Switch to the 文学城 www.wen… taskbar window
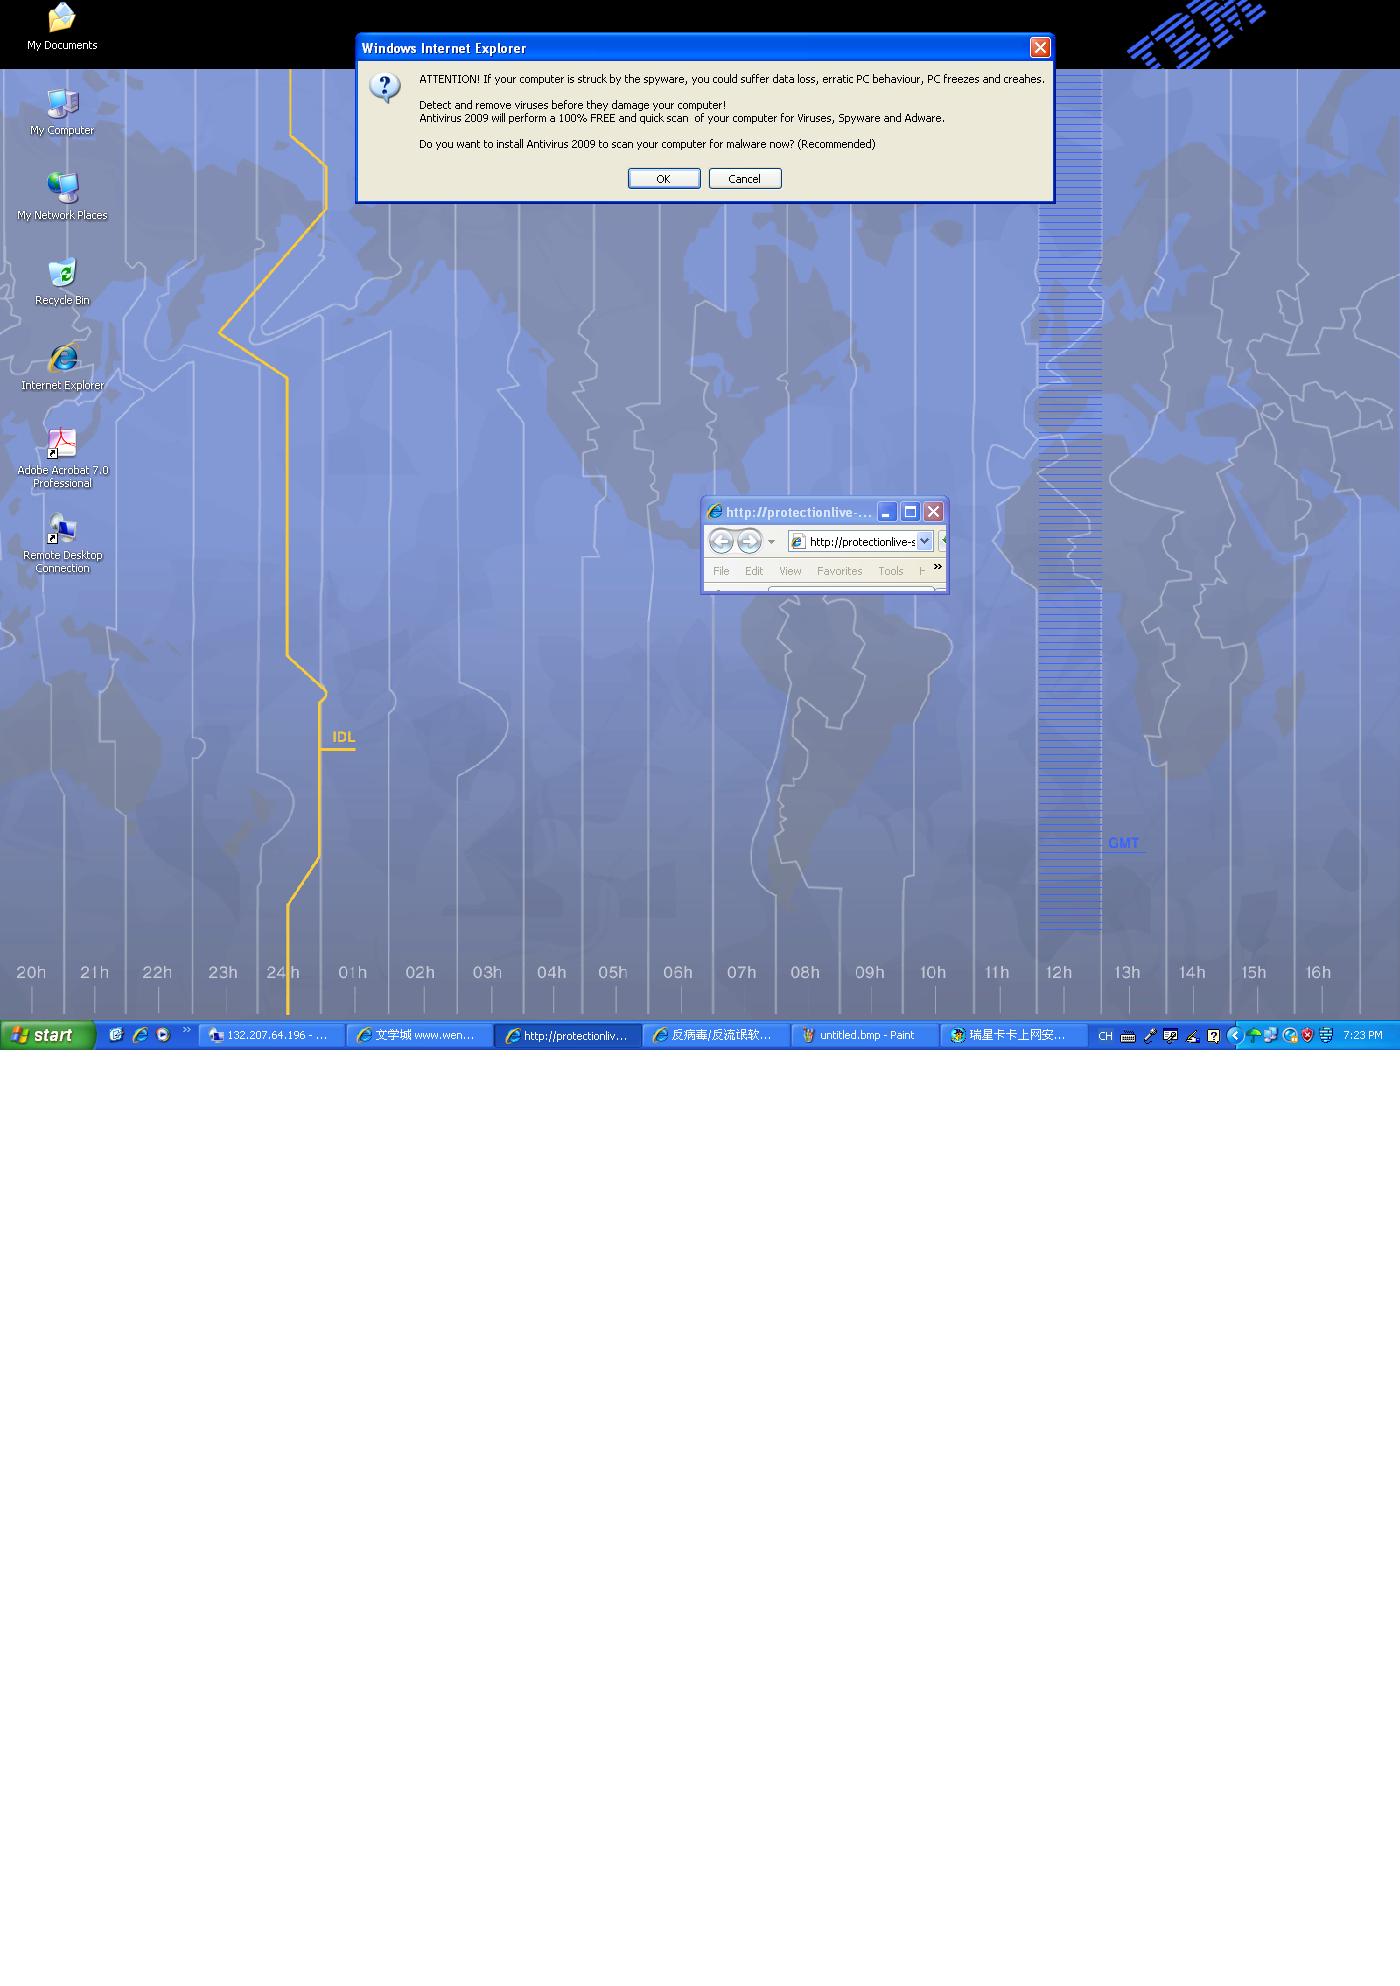 (x=421, y=1035)
